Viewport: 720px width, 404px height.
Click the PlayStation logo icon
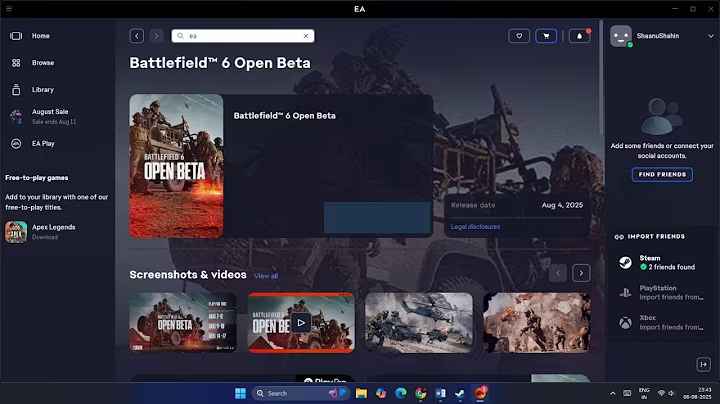click(x=625, y=292)
